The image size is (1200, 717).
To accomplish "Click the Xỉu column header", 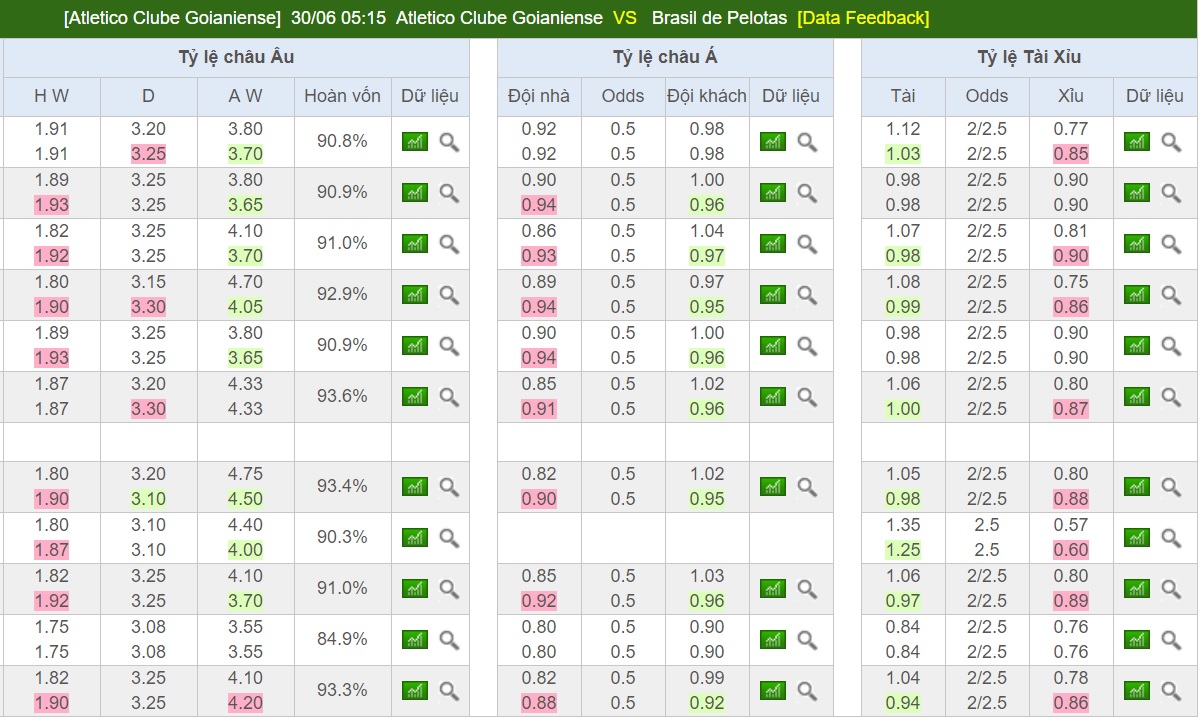I will tap(1071, 96).
